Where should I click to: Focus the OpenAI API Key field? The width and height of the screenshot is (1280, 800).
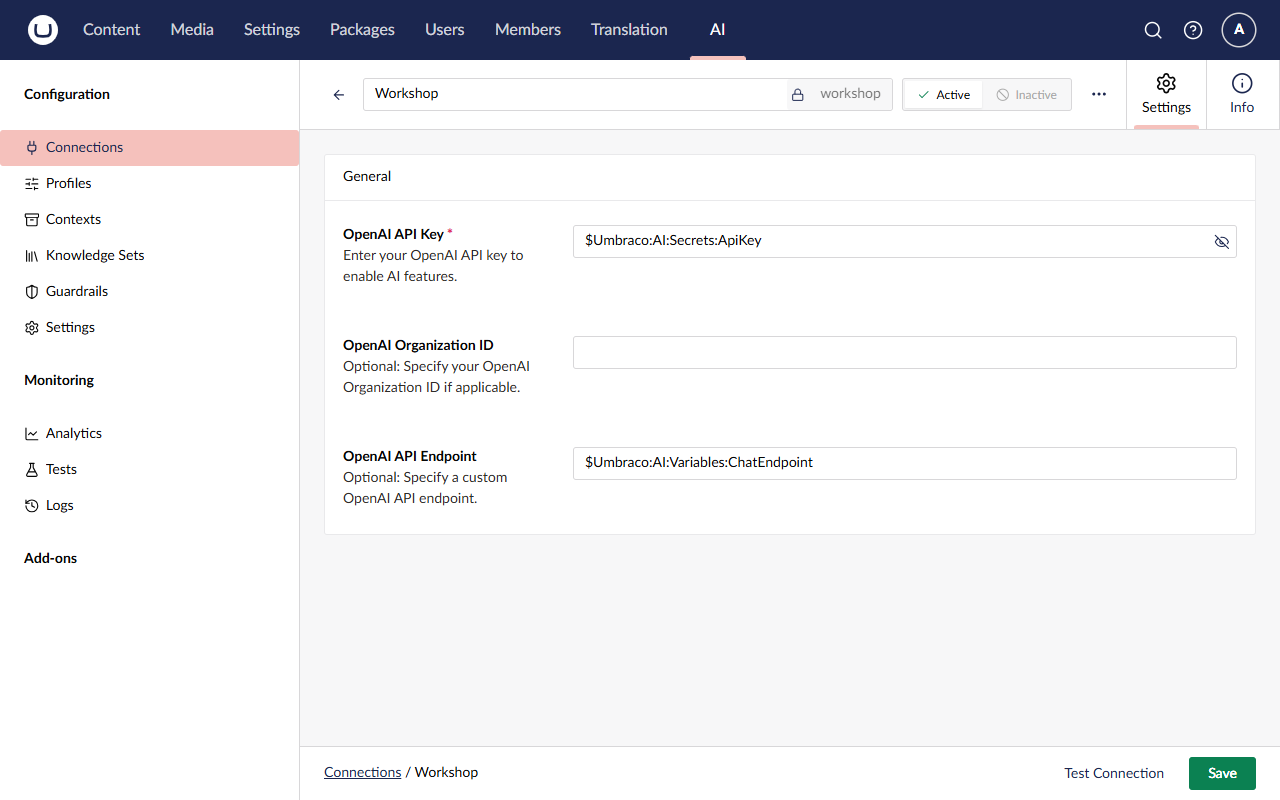click(893, 241)
